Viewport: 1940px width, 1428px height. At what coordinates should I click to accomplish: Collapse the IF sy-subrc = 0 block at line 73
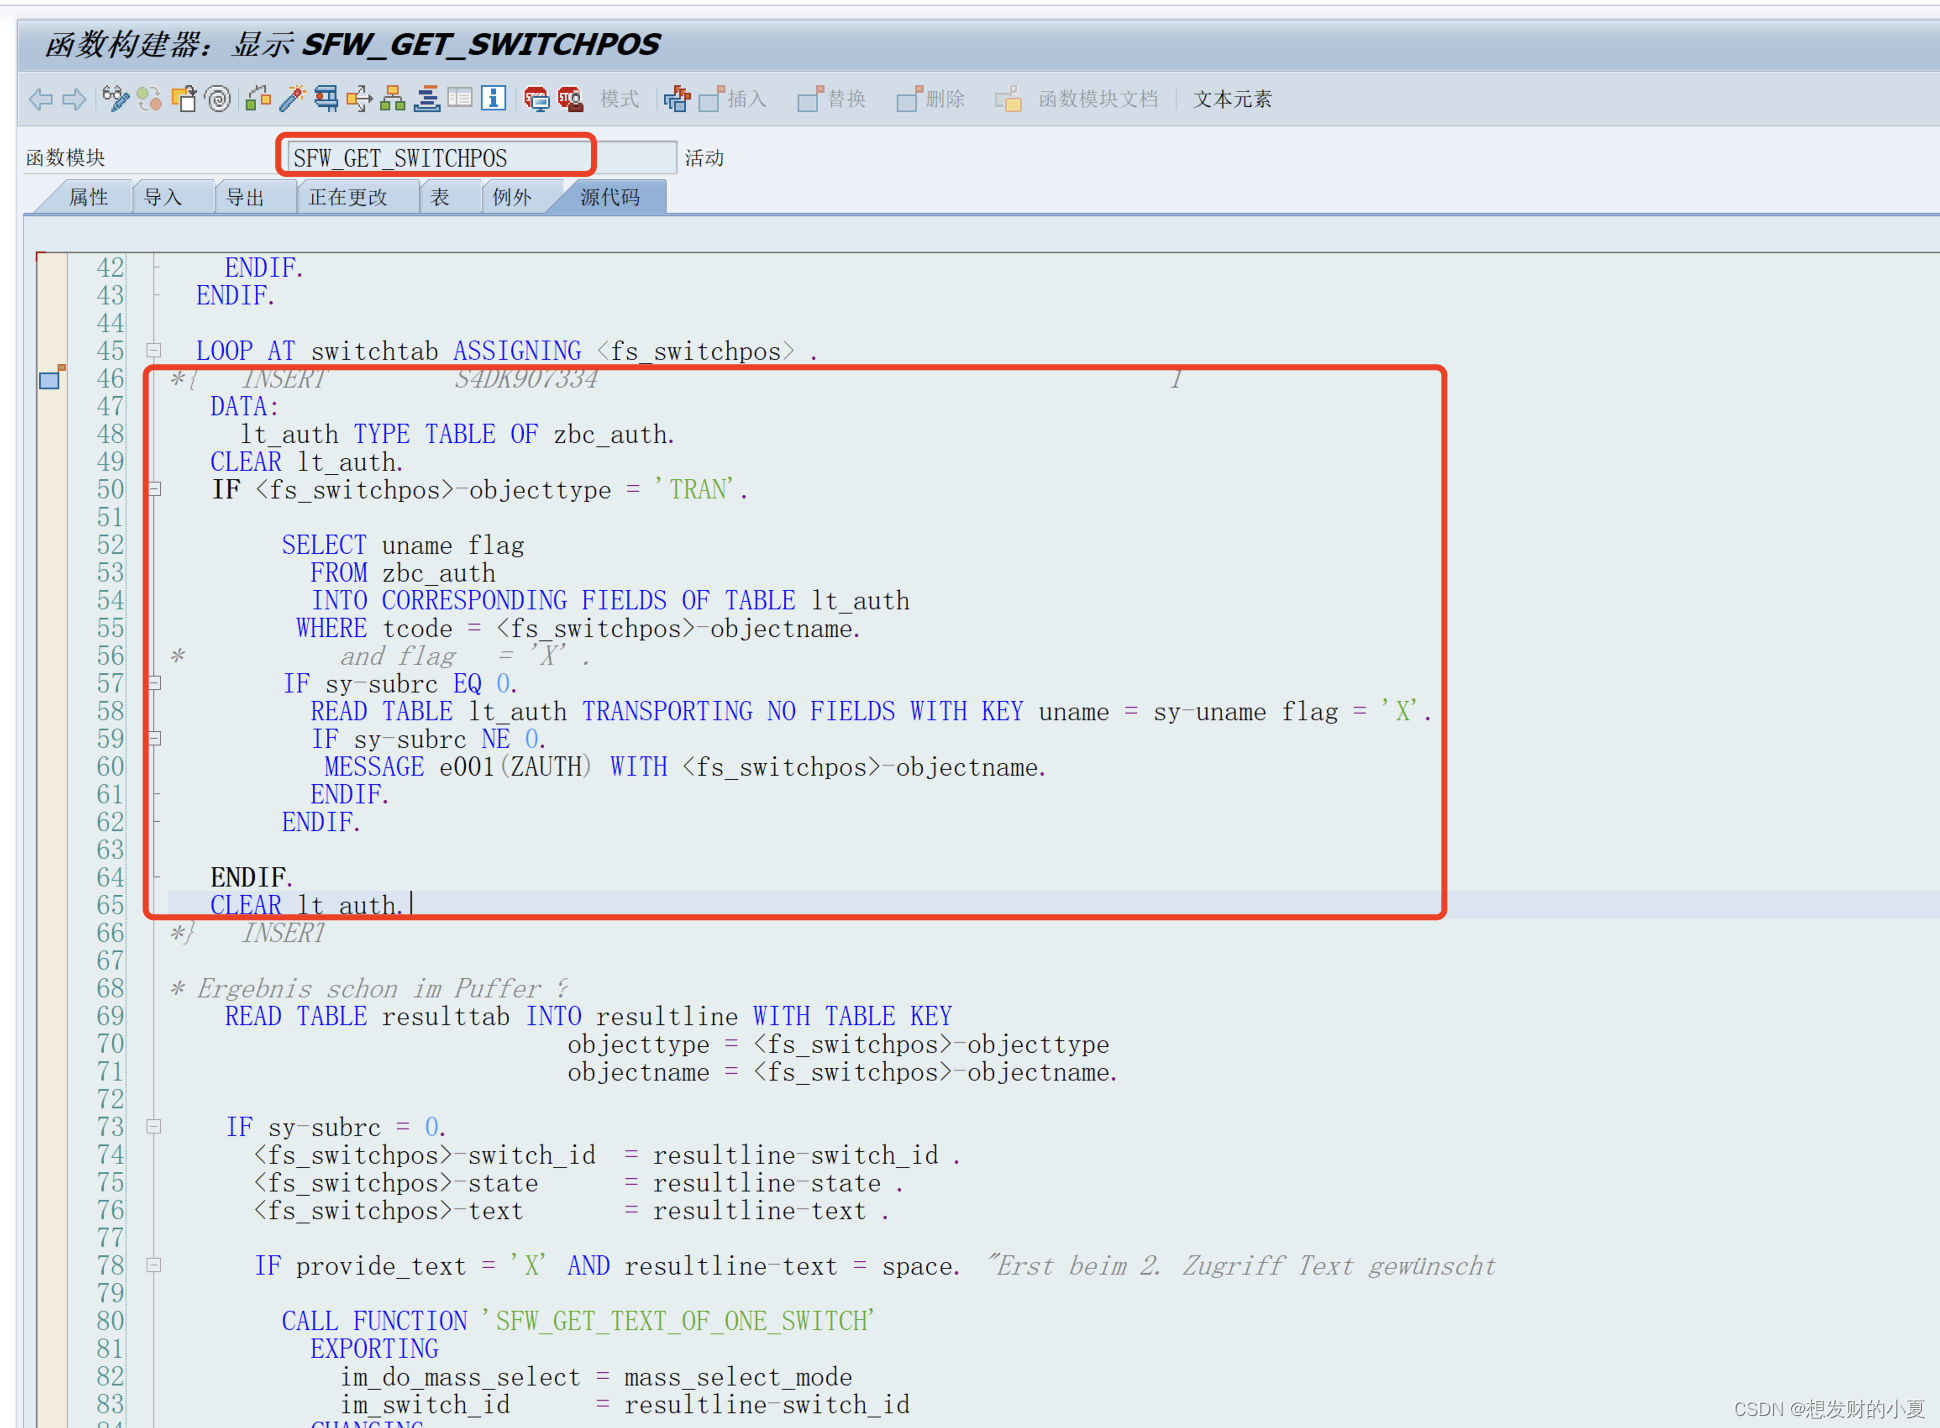[x=154, y=1127]
